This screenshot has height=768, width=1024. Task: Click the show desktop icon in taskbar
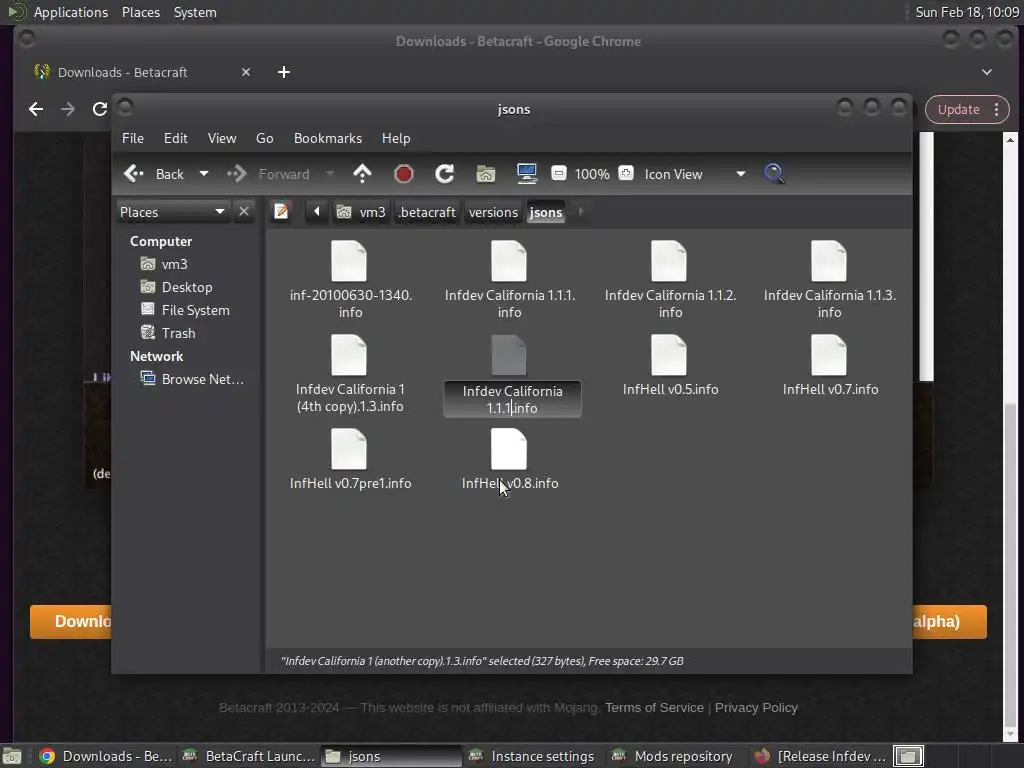coord(12,757)
